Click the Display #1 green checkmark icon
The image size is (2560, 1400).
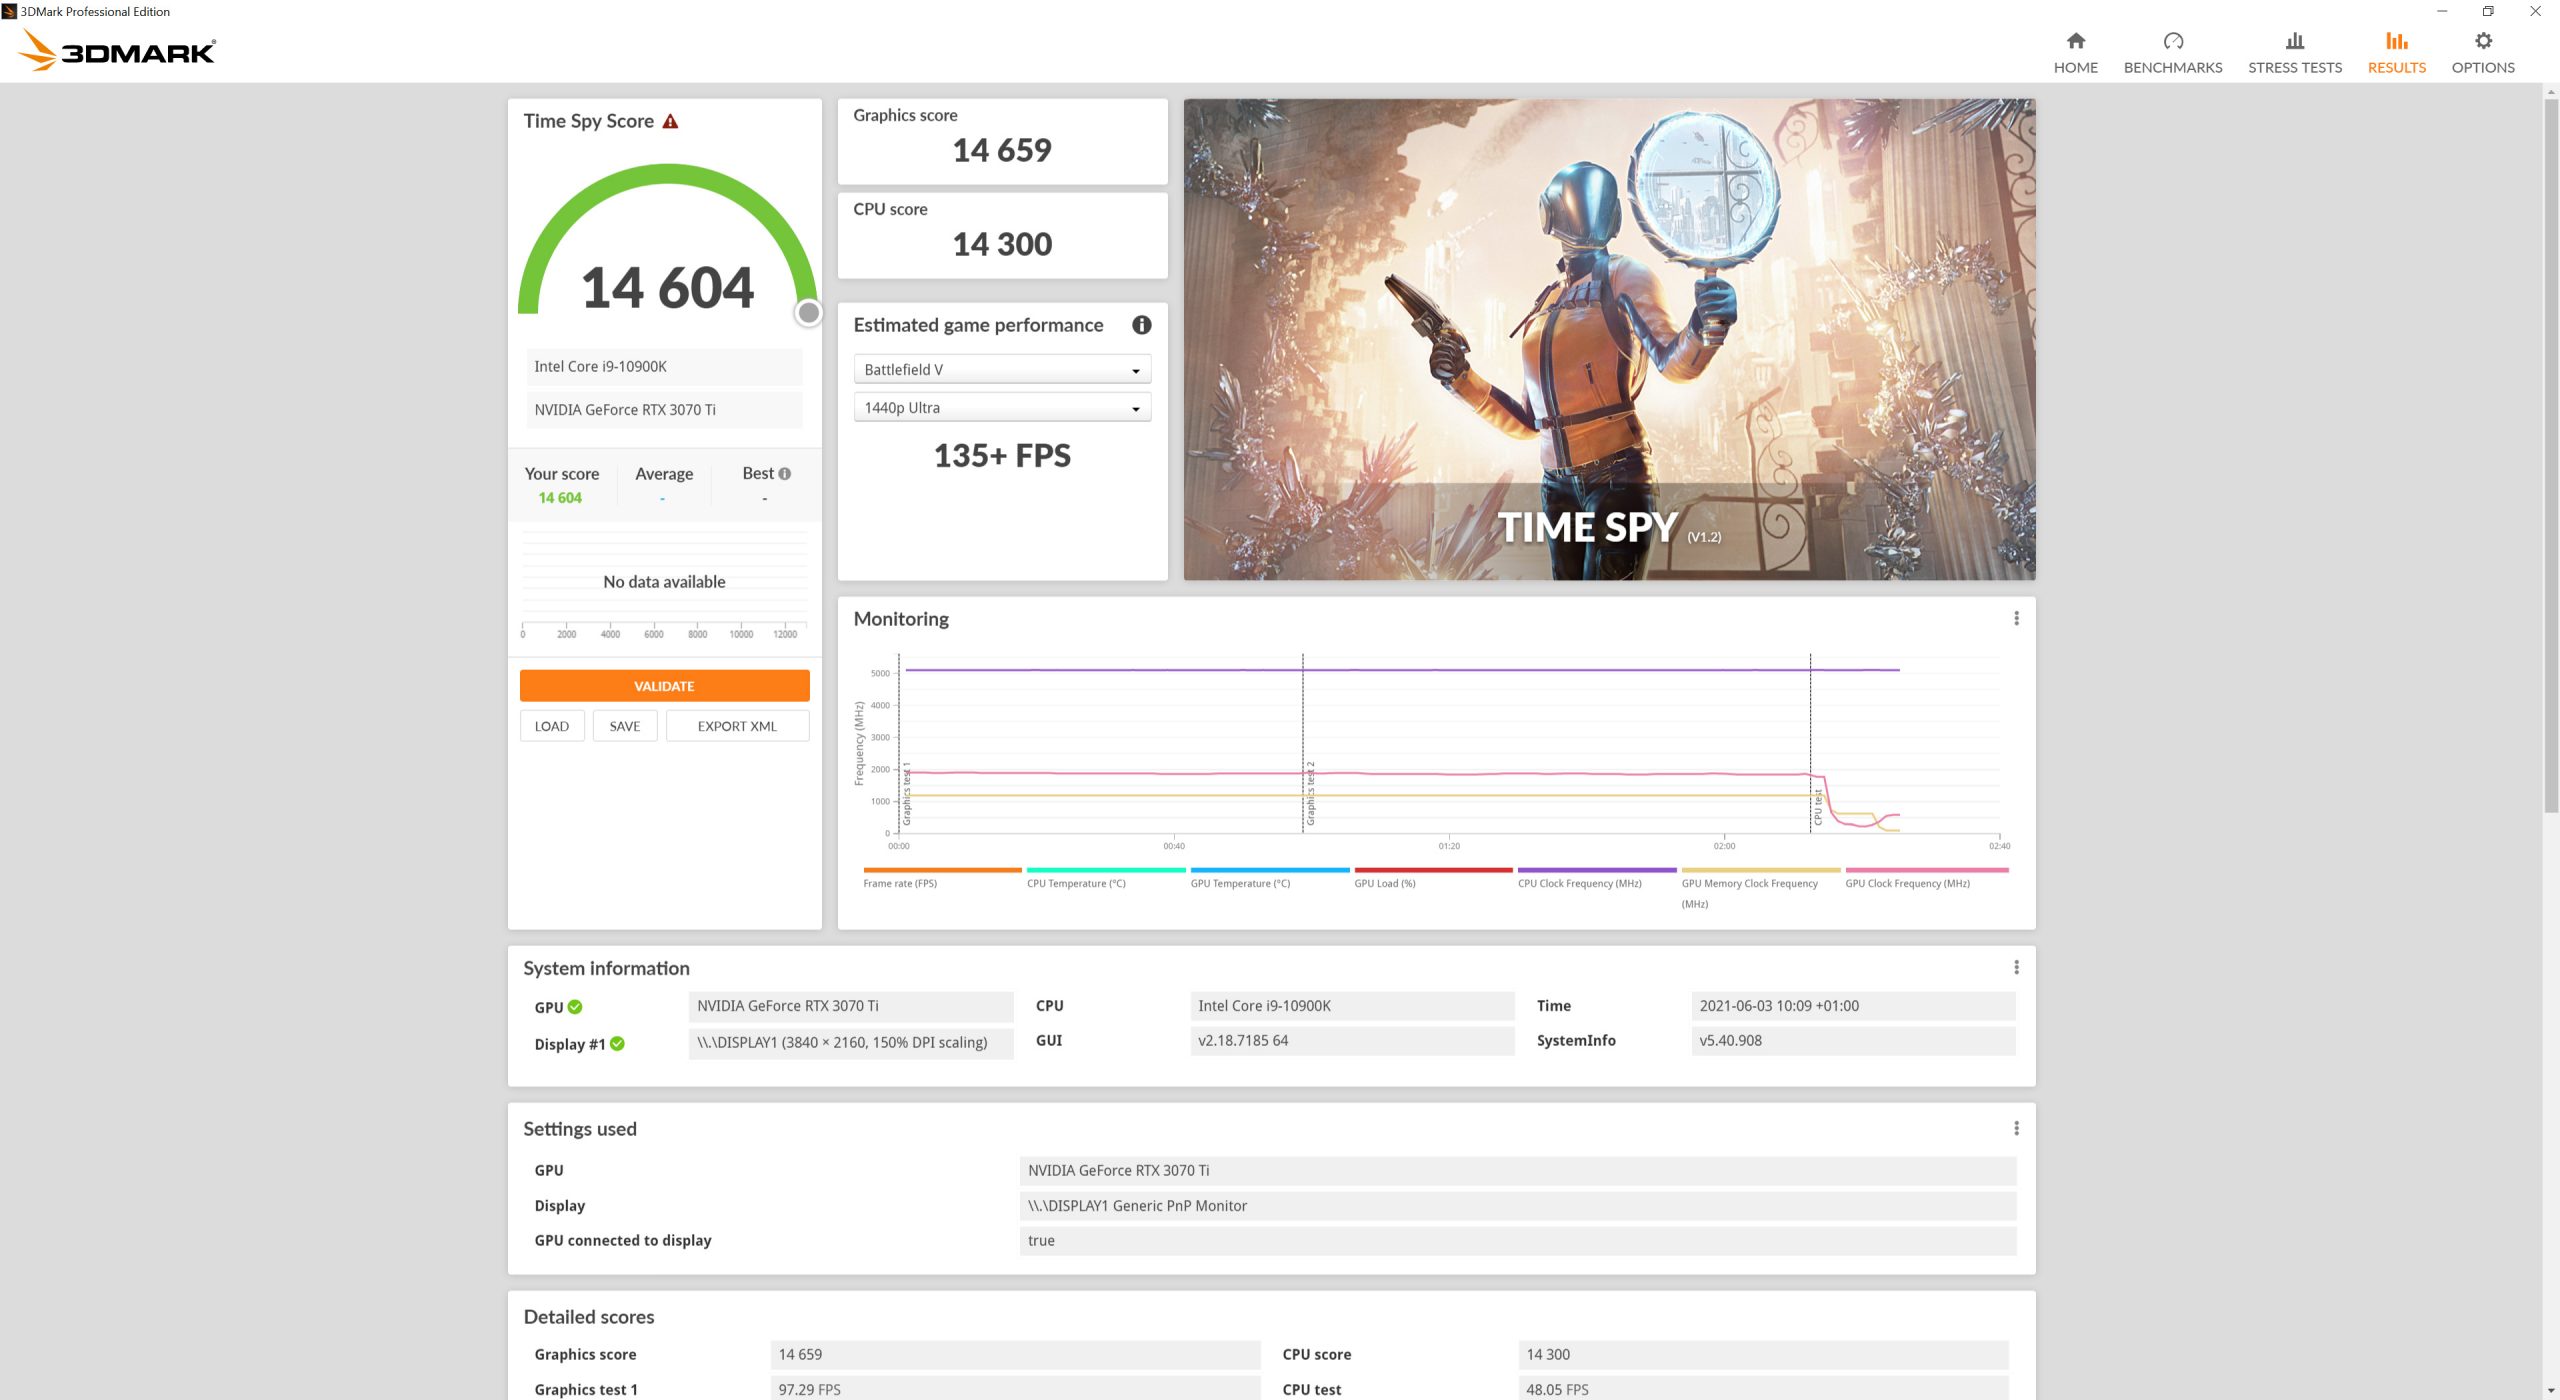[x=617, y=1044]
